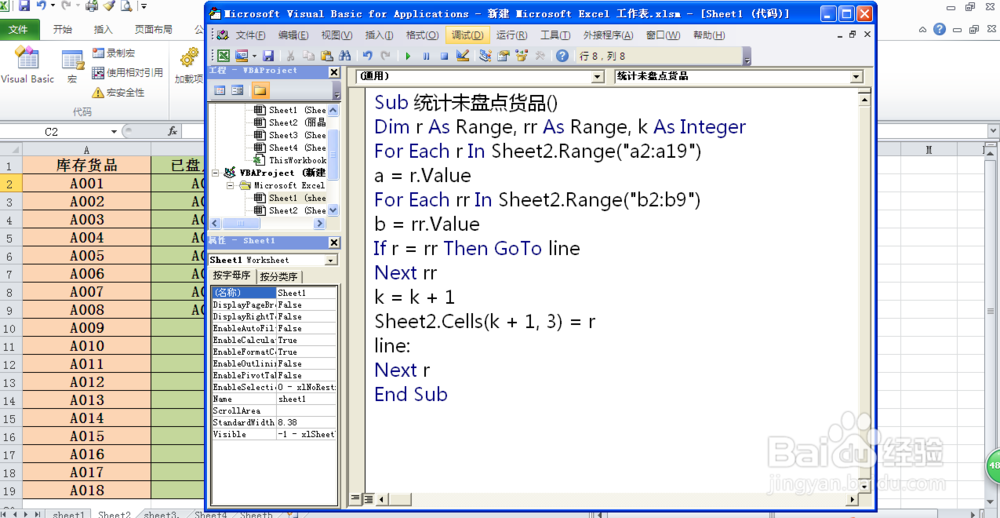The image size is (1000, 518).
Task: Switch to the 按字母序 tab
Action: (x=232, y=276)
